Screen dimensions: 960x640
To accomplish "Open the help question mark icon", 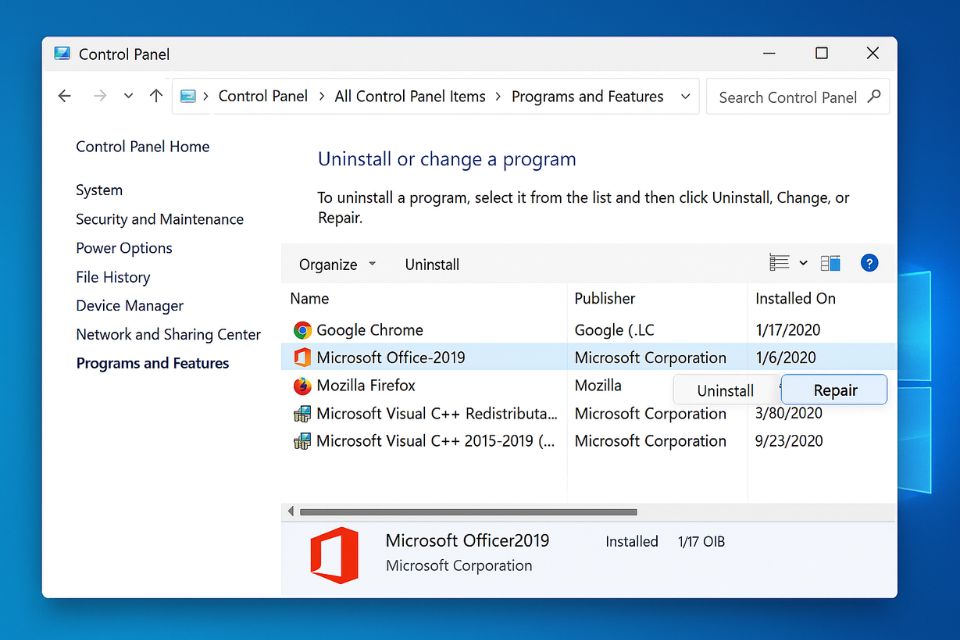I will [869, 263].
